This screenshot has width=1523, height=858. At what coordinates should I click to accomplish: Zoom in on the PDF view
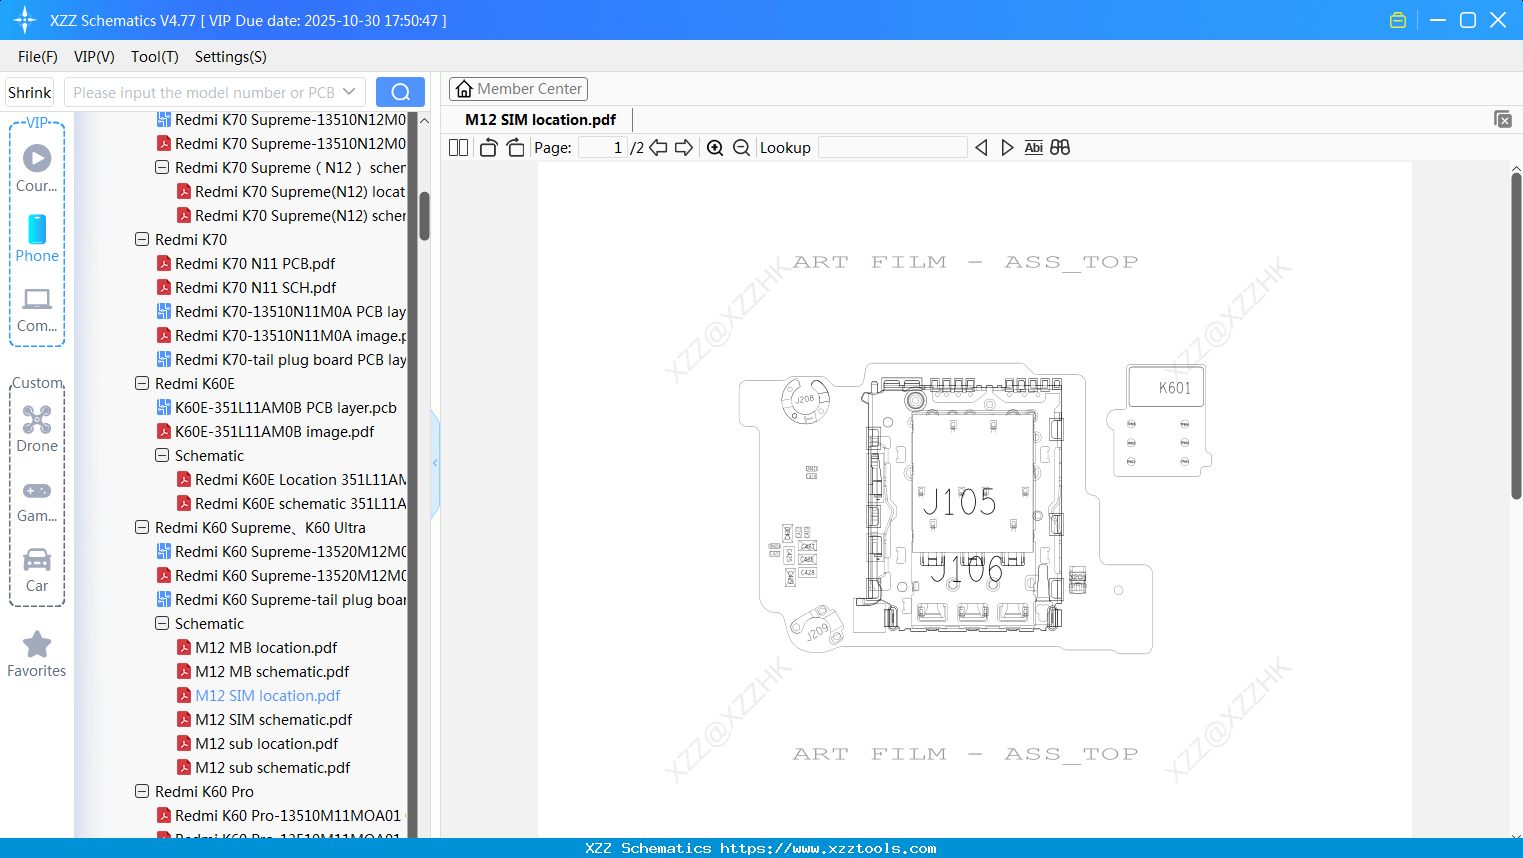[x=715, y=147]
